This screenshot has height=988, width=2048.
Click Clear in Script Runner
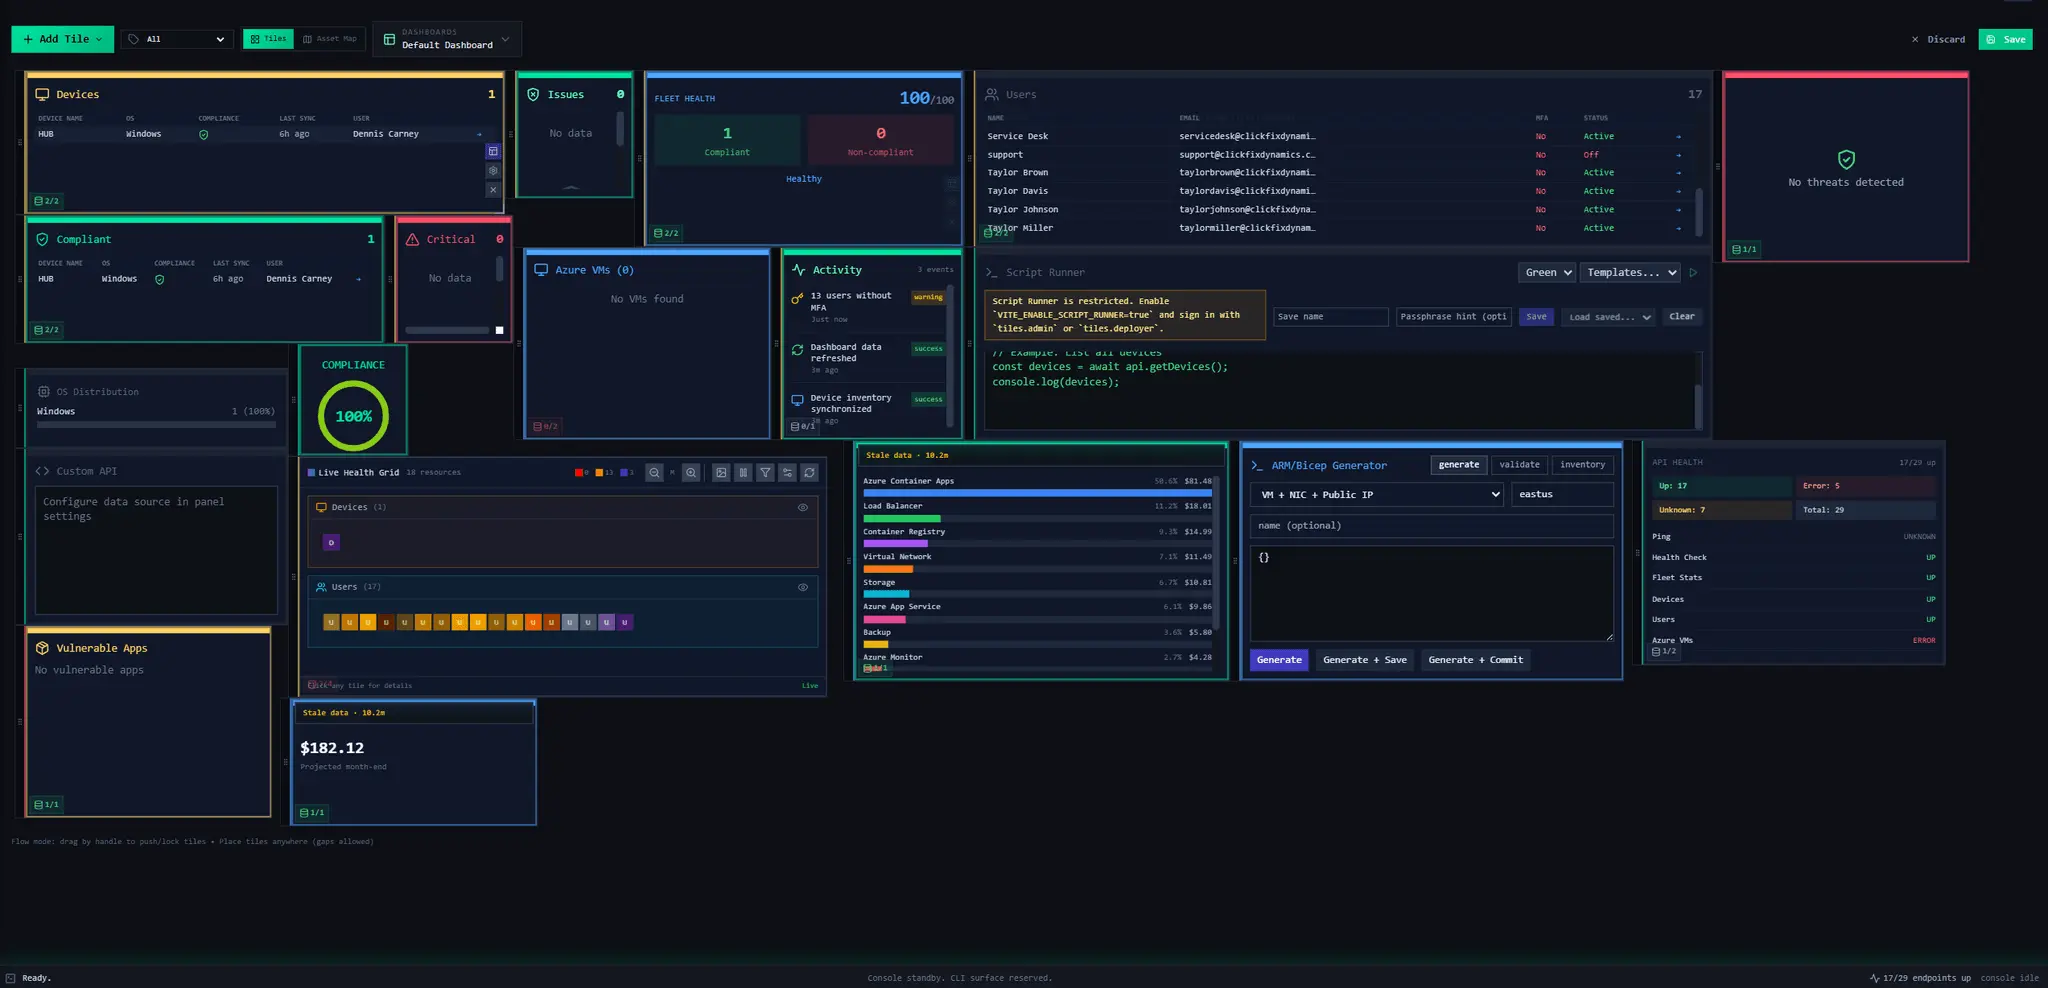pyautogui.click(x=1682, y=317)
